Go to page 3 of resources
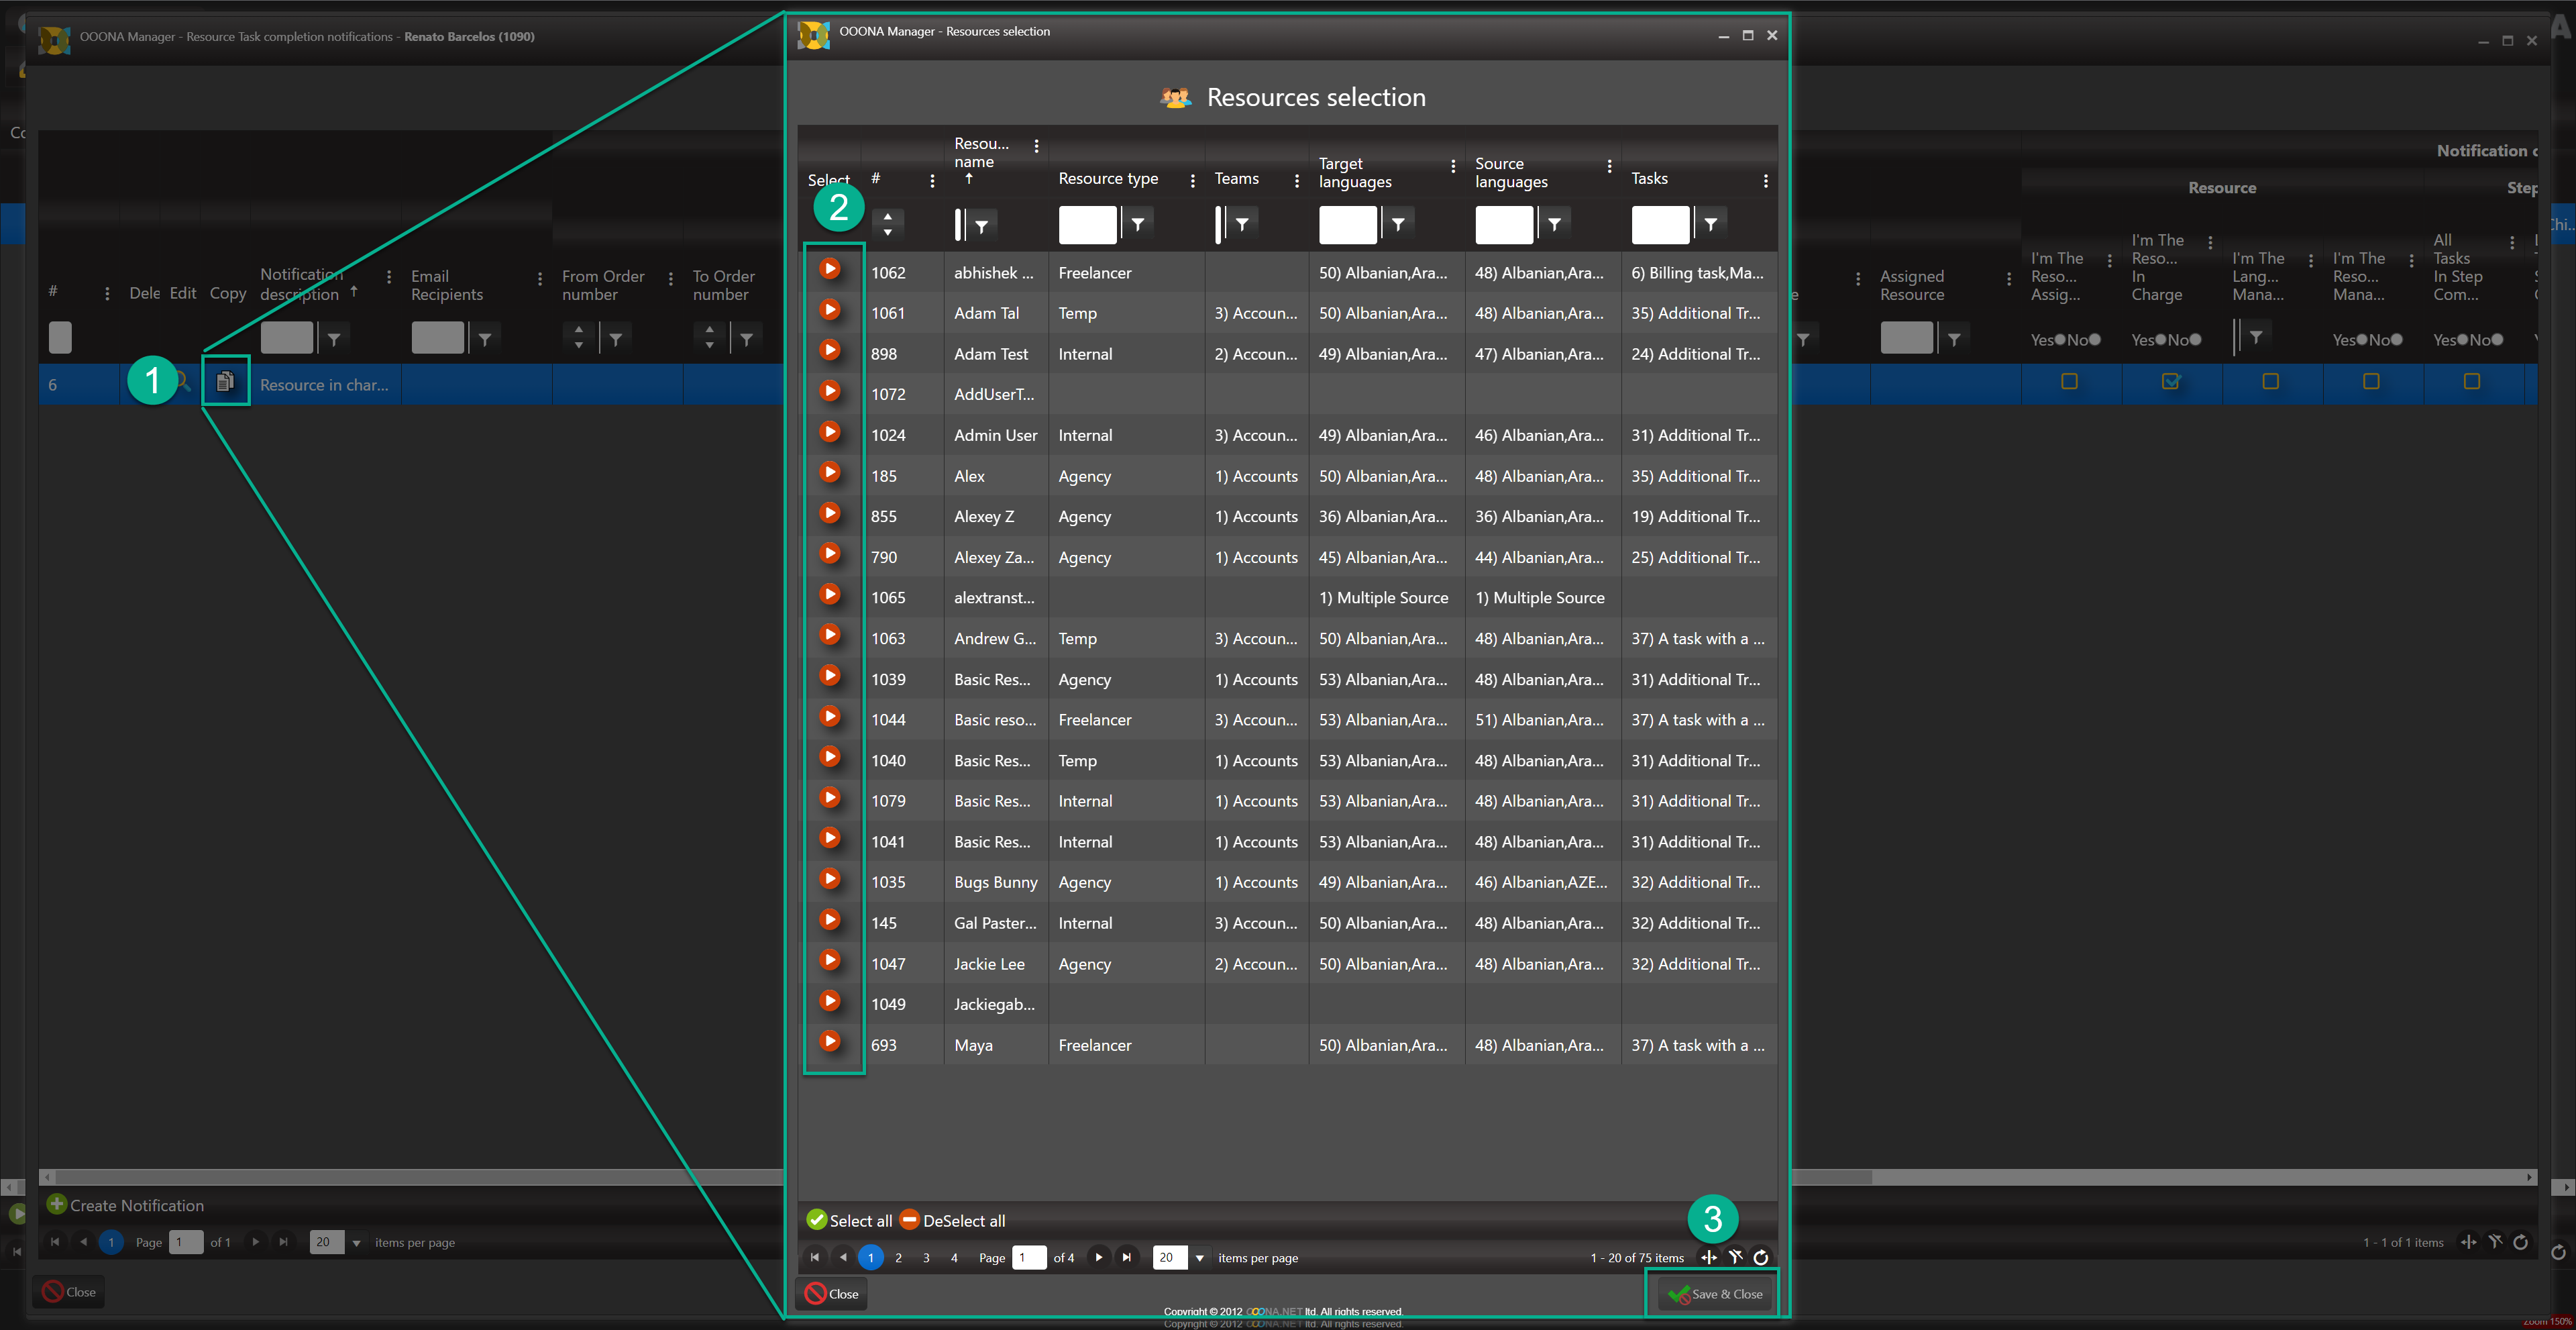The width and height of the screenshot is (2576, 1330). 926,1258
